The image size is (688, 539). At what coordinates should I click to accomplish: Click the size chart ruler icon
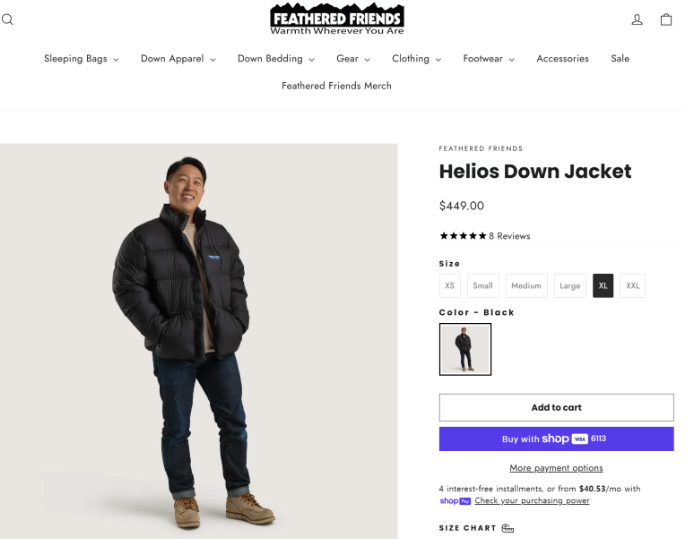(508, 528)
